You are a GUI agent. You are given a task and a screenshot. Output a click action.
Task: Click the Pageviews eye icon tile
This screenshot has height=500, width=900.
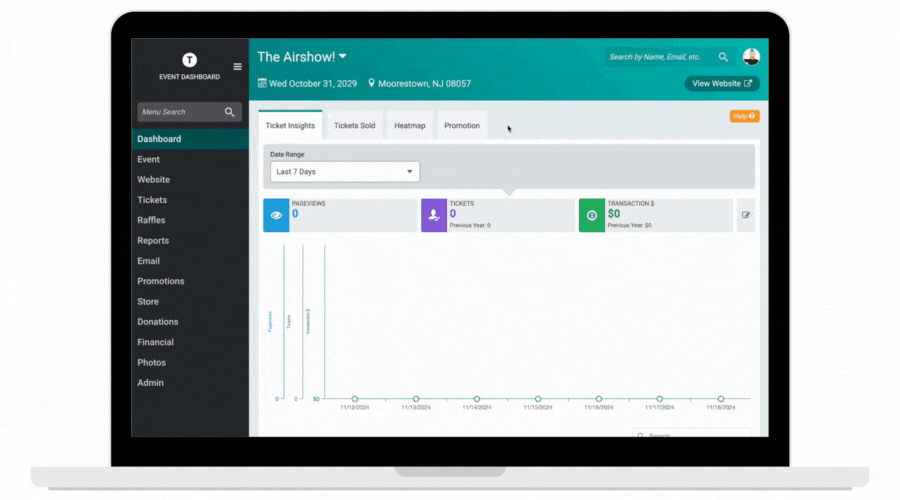(276, 215)
